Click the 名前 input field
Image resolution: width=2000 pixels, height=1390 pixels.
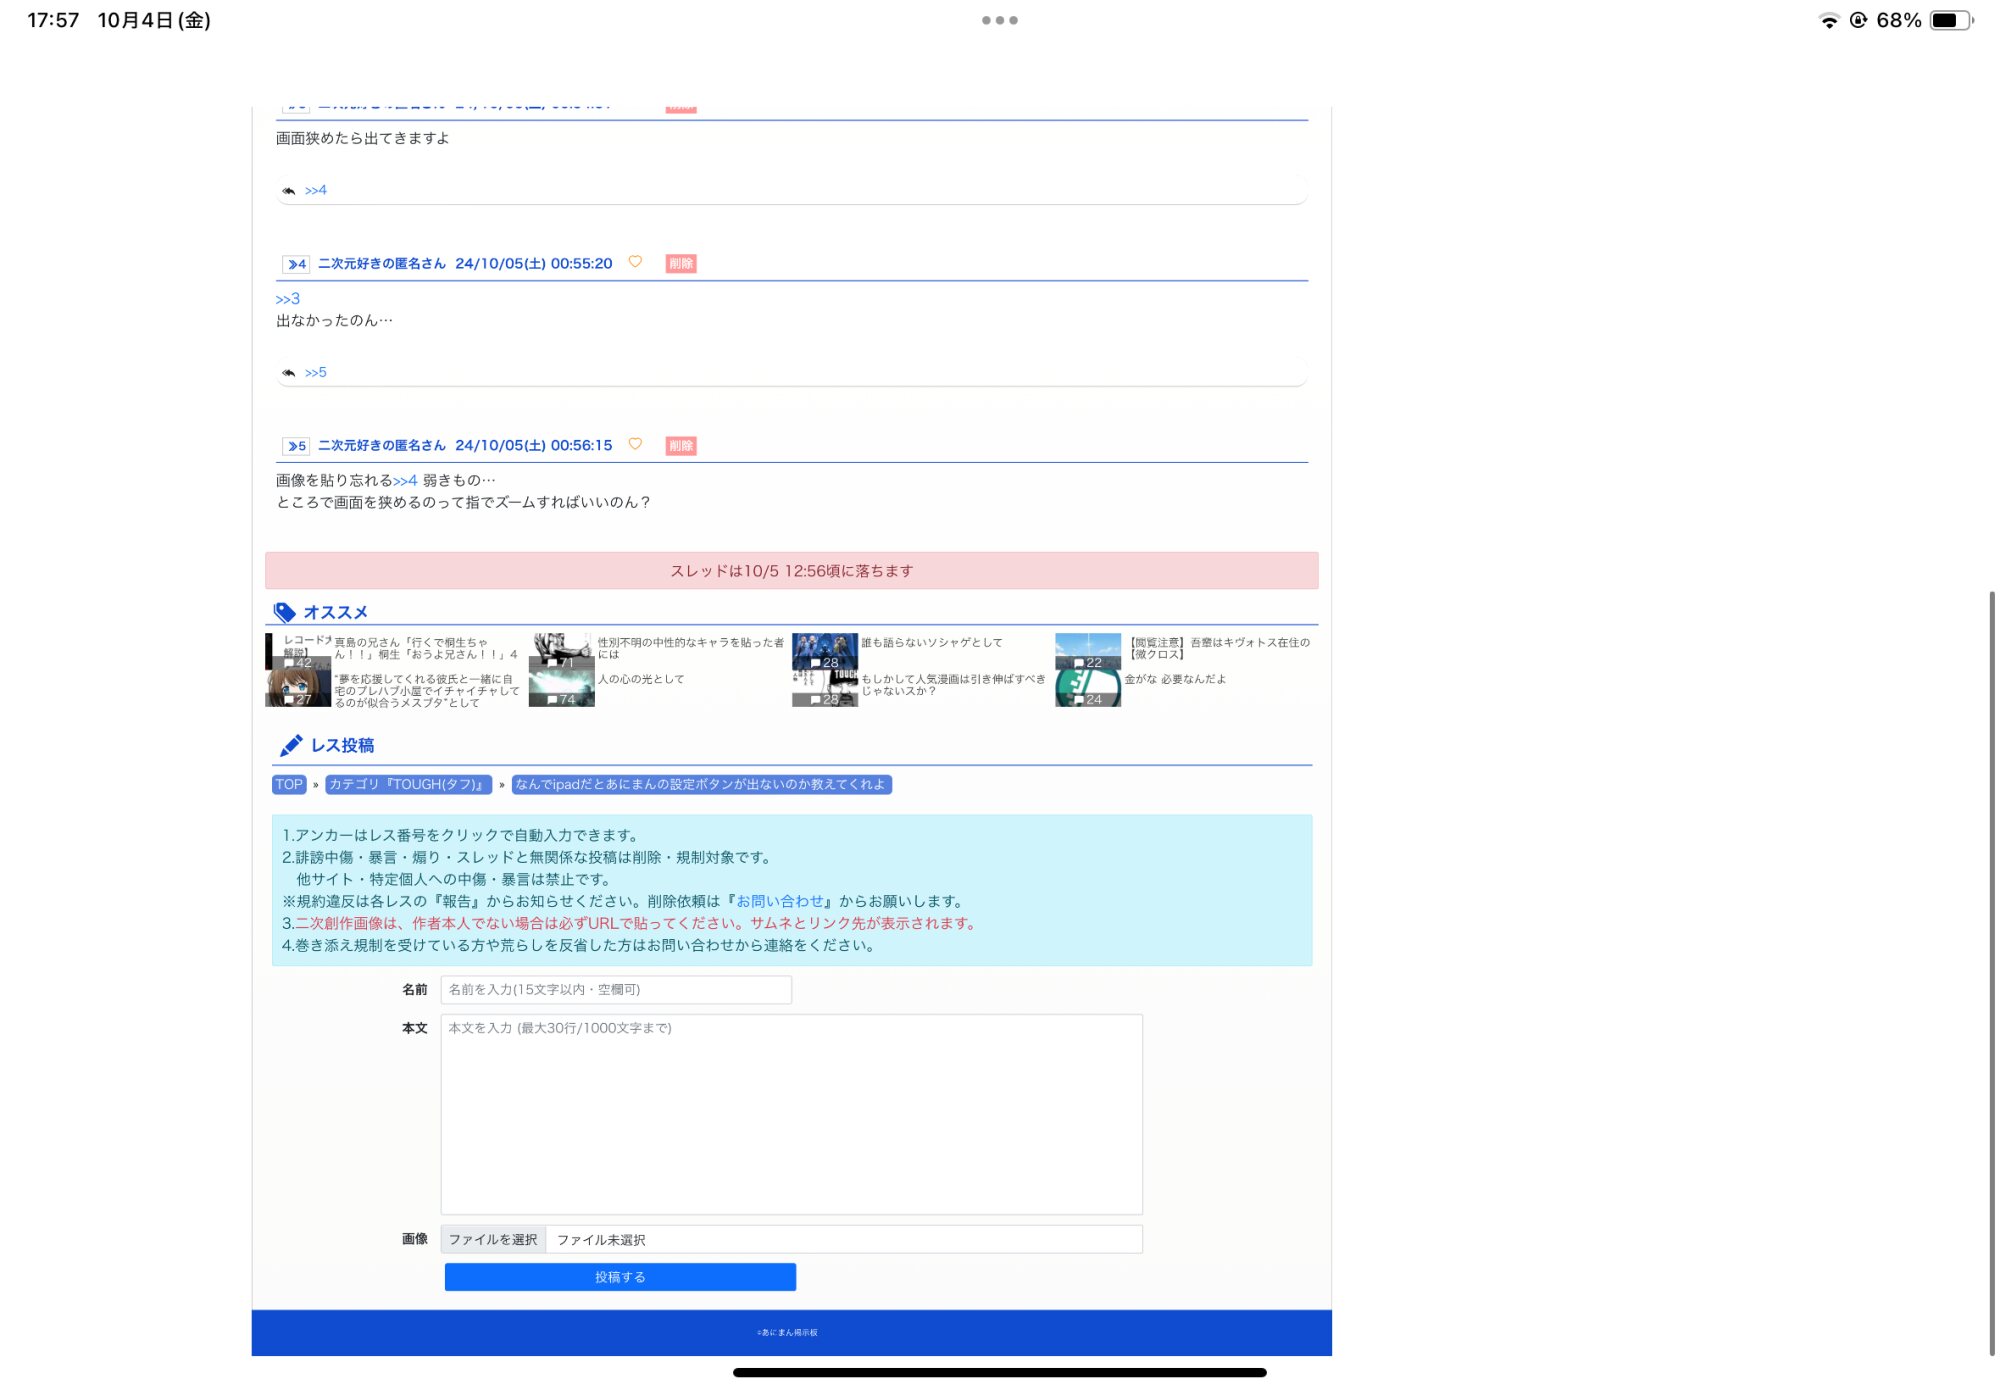(616, 990)
